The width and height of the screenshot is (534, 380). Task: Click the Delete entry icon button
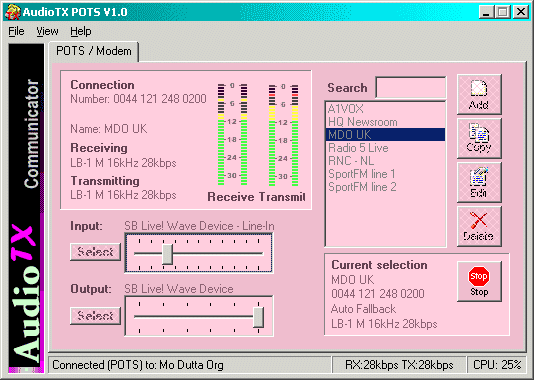479,226
